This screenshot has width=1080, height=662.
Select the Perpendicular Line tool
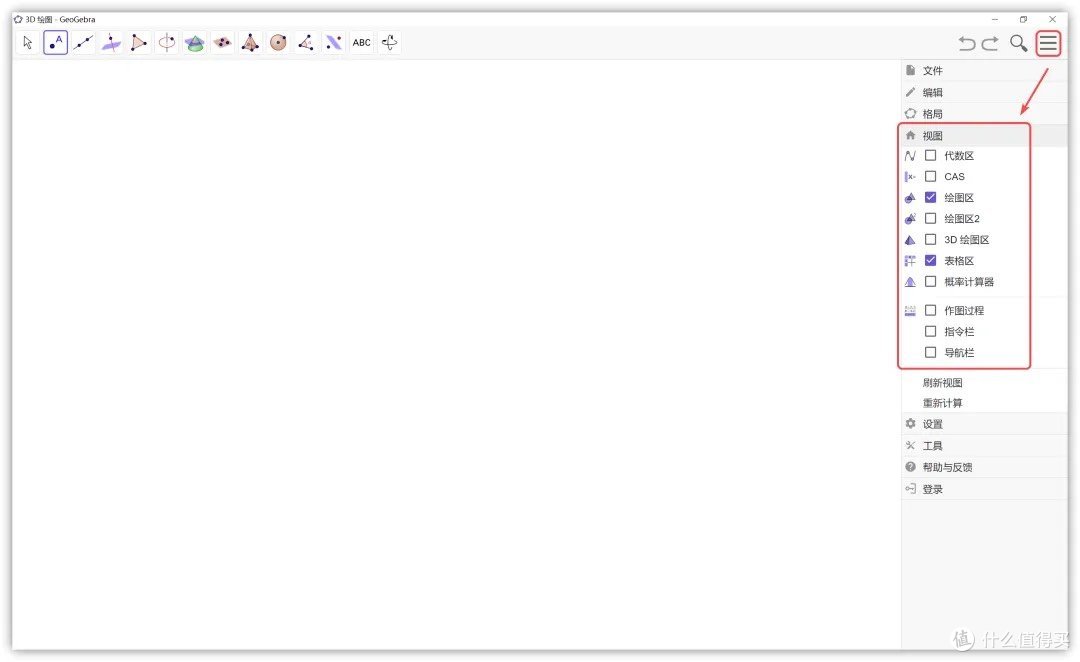111,43
